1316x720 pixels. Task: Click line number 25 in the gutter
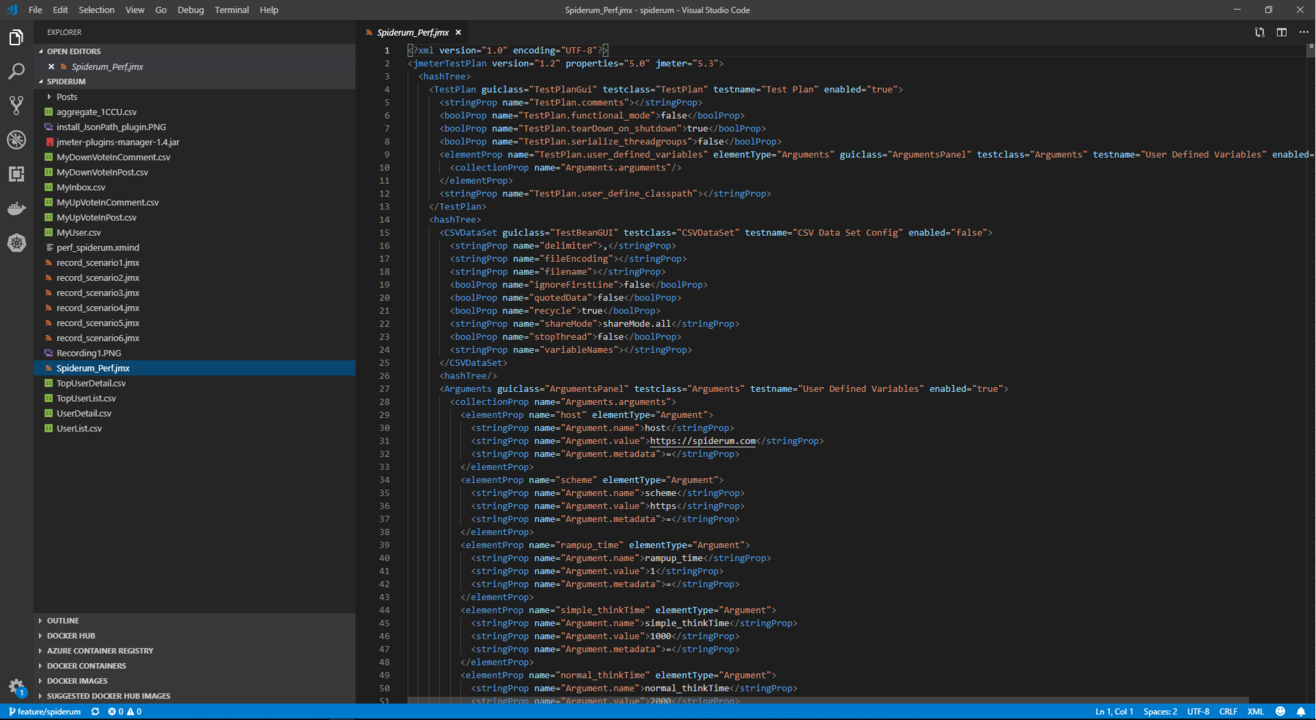386,363
